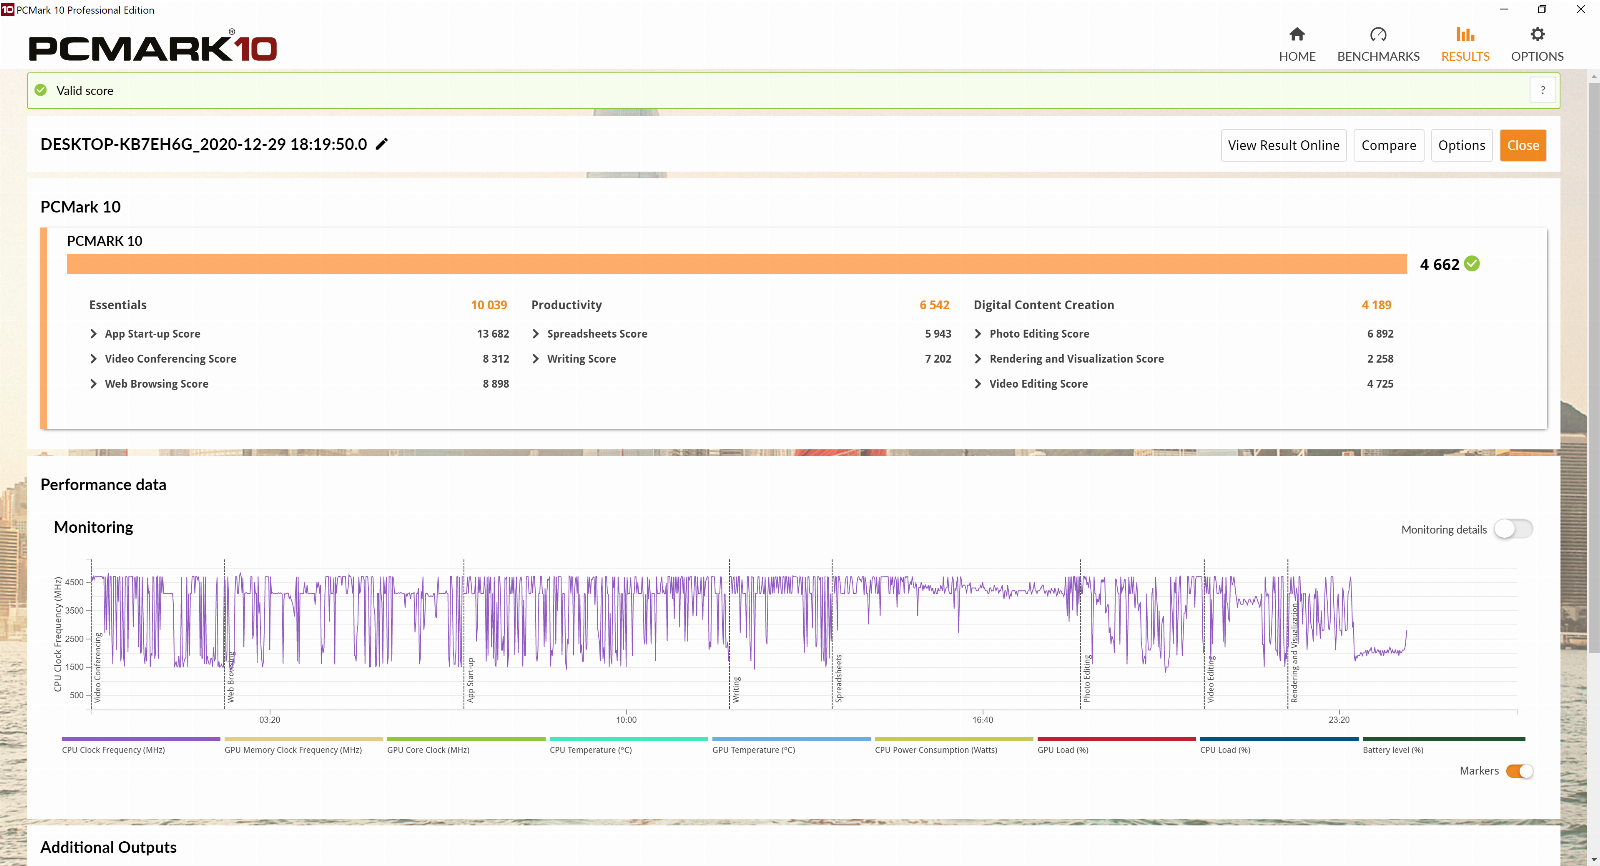Image resolution: width=1600 pixels, height=866 pixels.
Task: Click the Video Conferencing marker in chart
Action: (98, 668)
